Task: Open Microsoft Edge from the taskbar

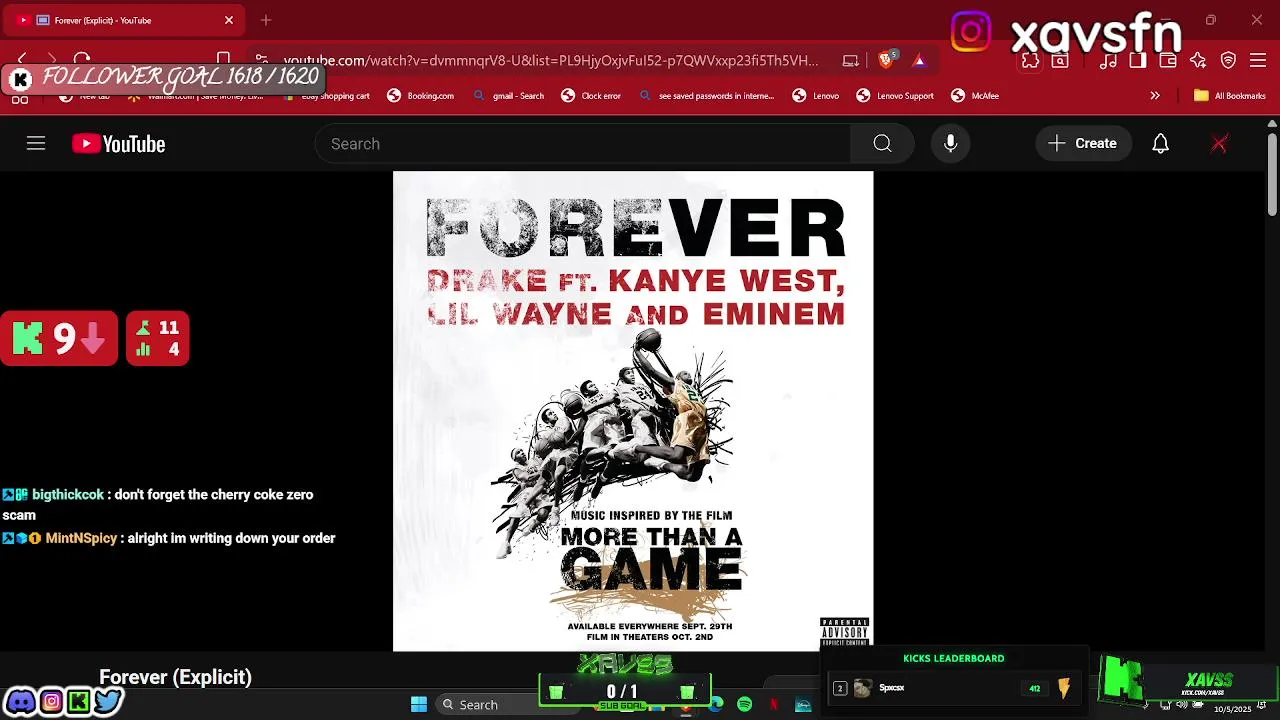Action: [x=716, y=704]
